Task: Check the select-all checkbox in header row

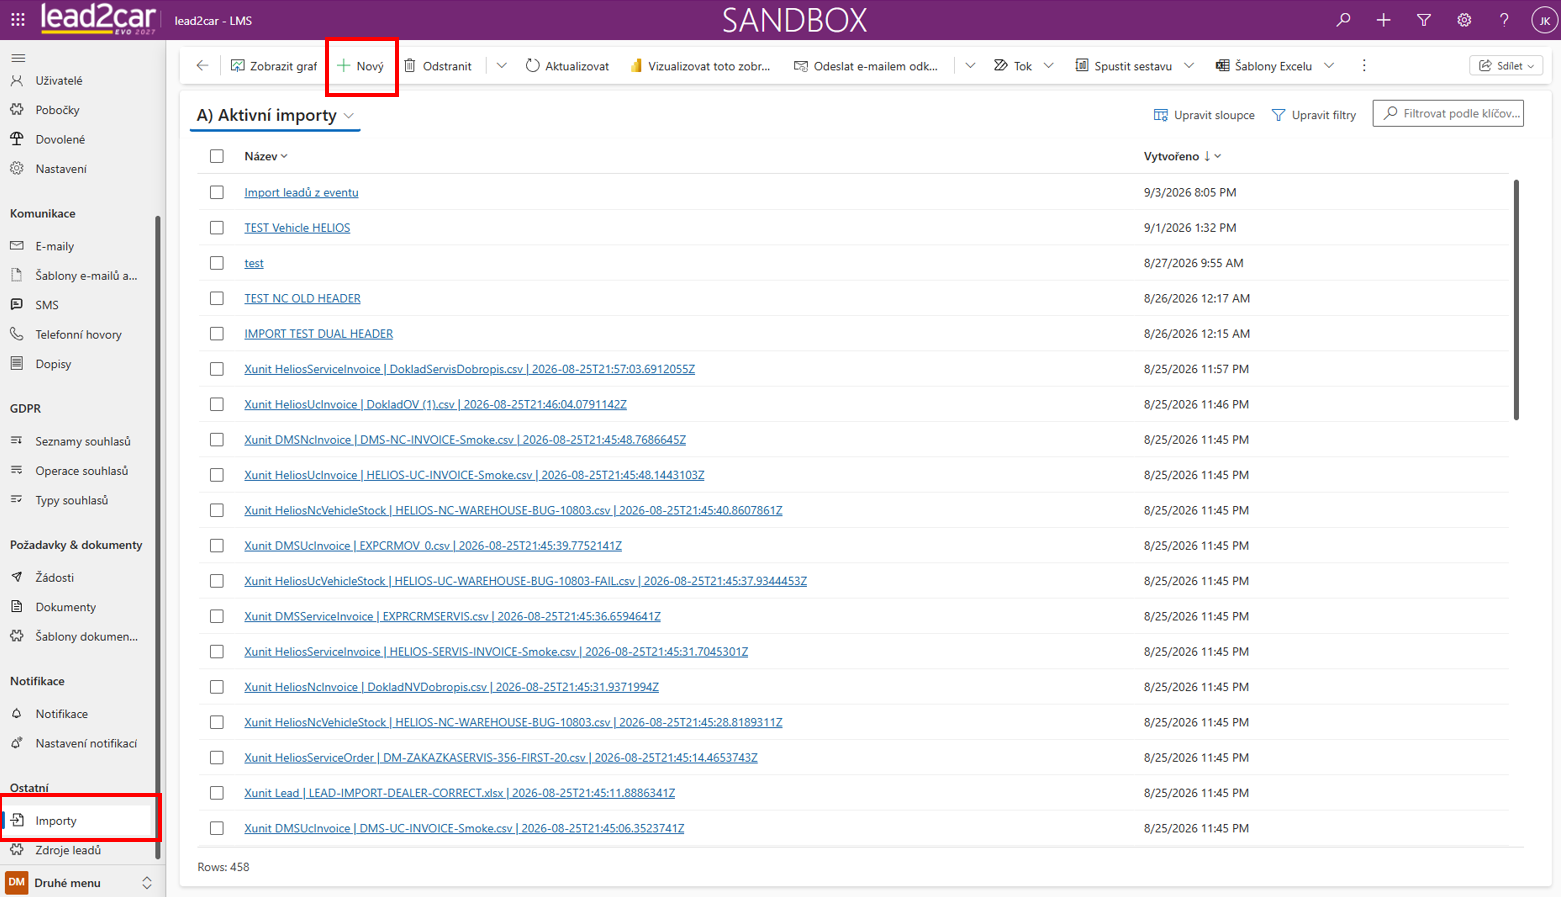Action: pyautogui.click(x=217, y=156)
